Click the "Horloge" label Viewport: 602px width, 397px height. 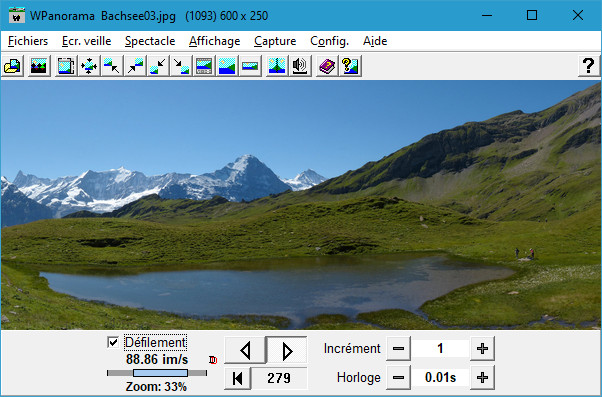click(359, 378)
